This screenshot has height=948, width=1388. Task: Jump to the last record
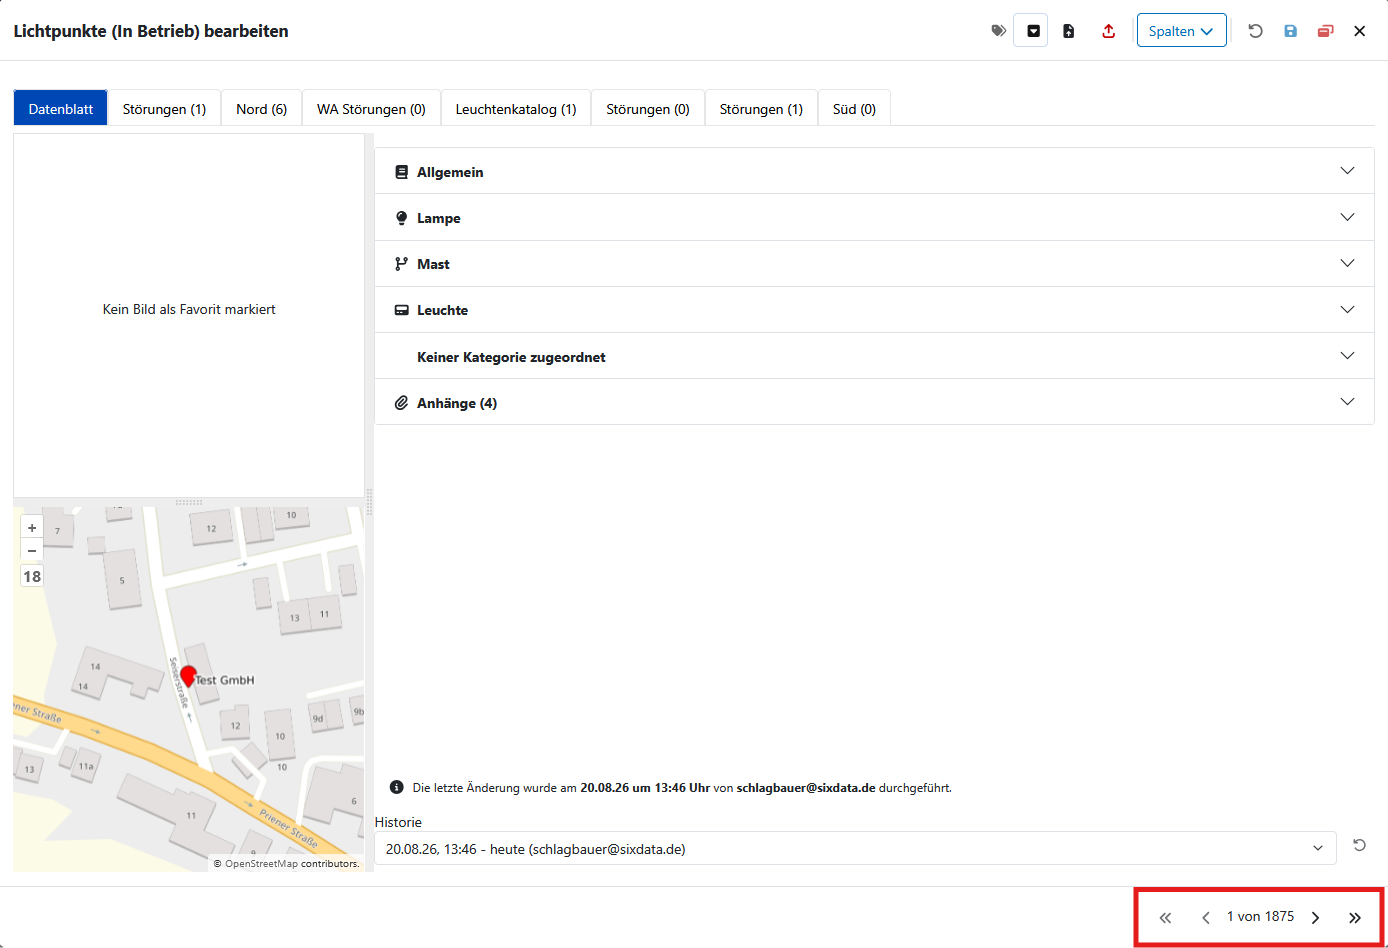click(x=1355, y=917)
